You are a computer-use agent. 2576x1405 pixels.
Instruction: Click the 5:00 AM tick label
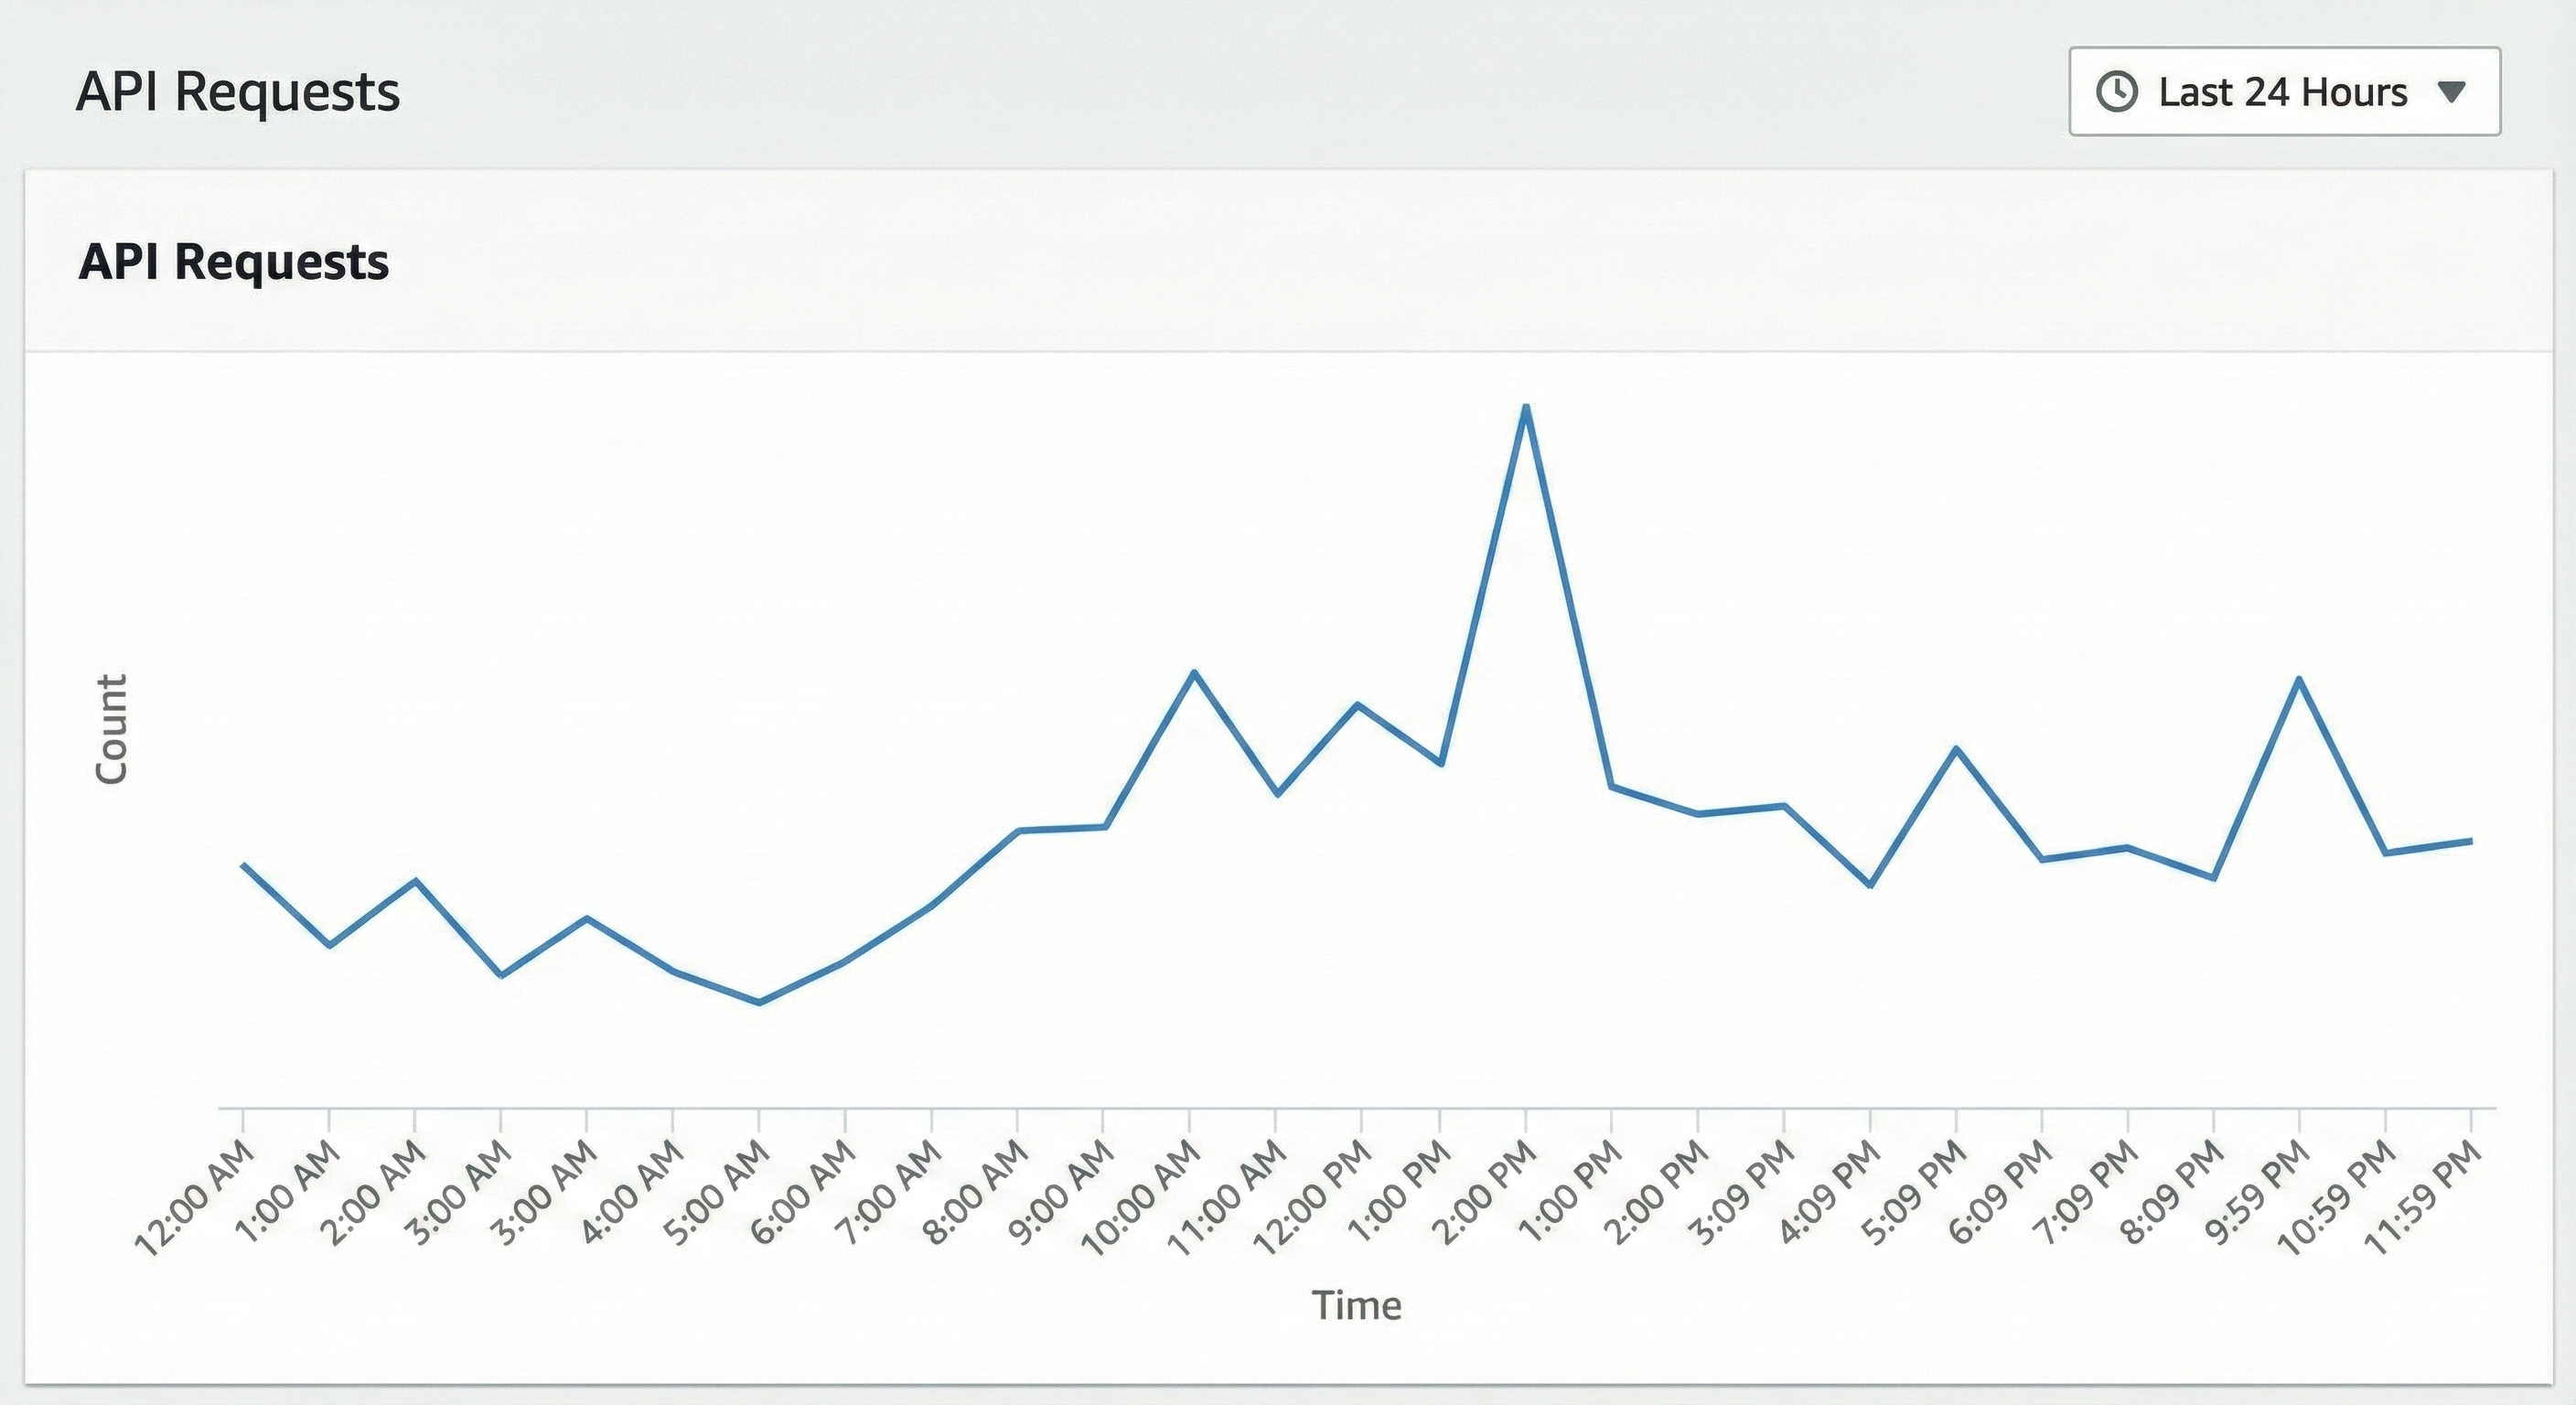click(x=720, y=1191)
